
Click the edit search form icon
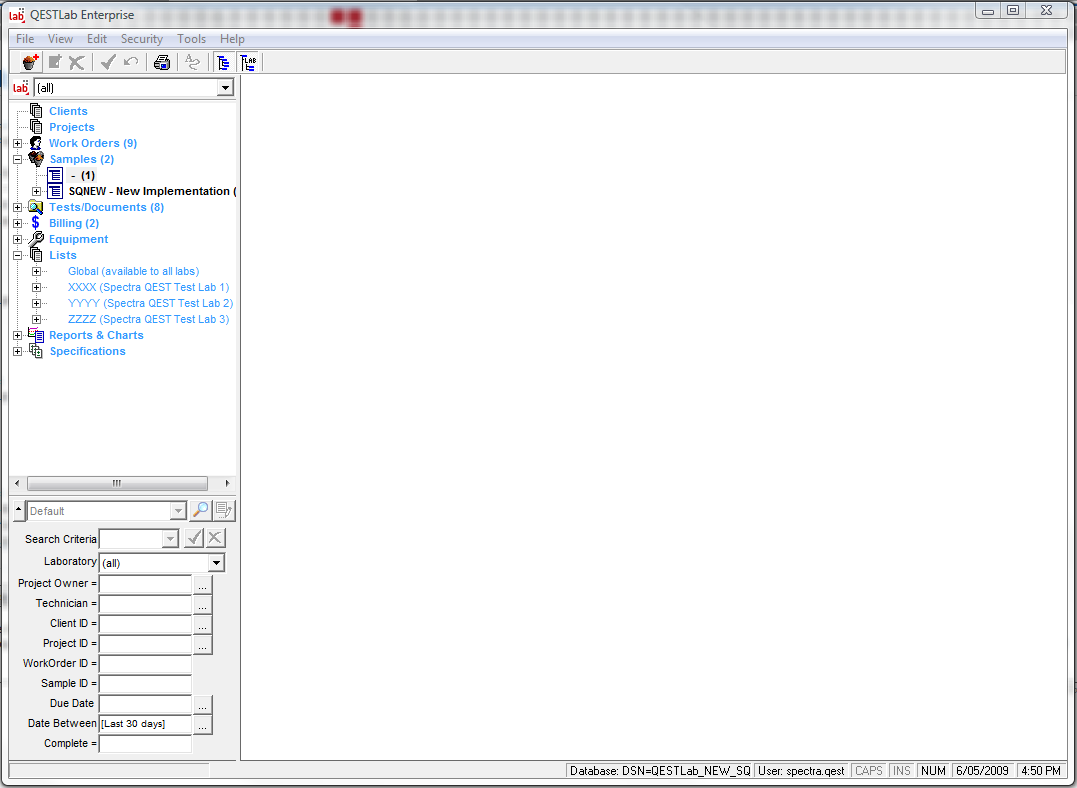pyautogui.click(x=224, y=511)
